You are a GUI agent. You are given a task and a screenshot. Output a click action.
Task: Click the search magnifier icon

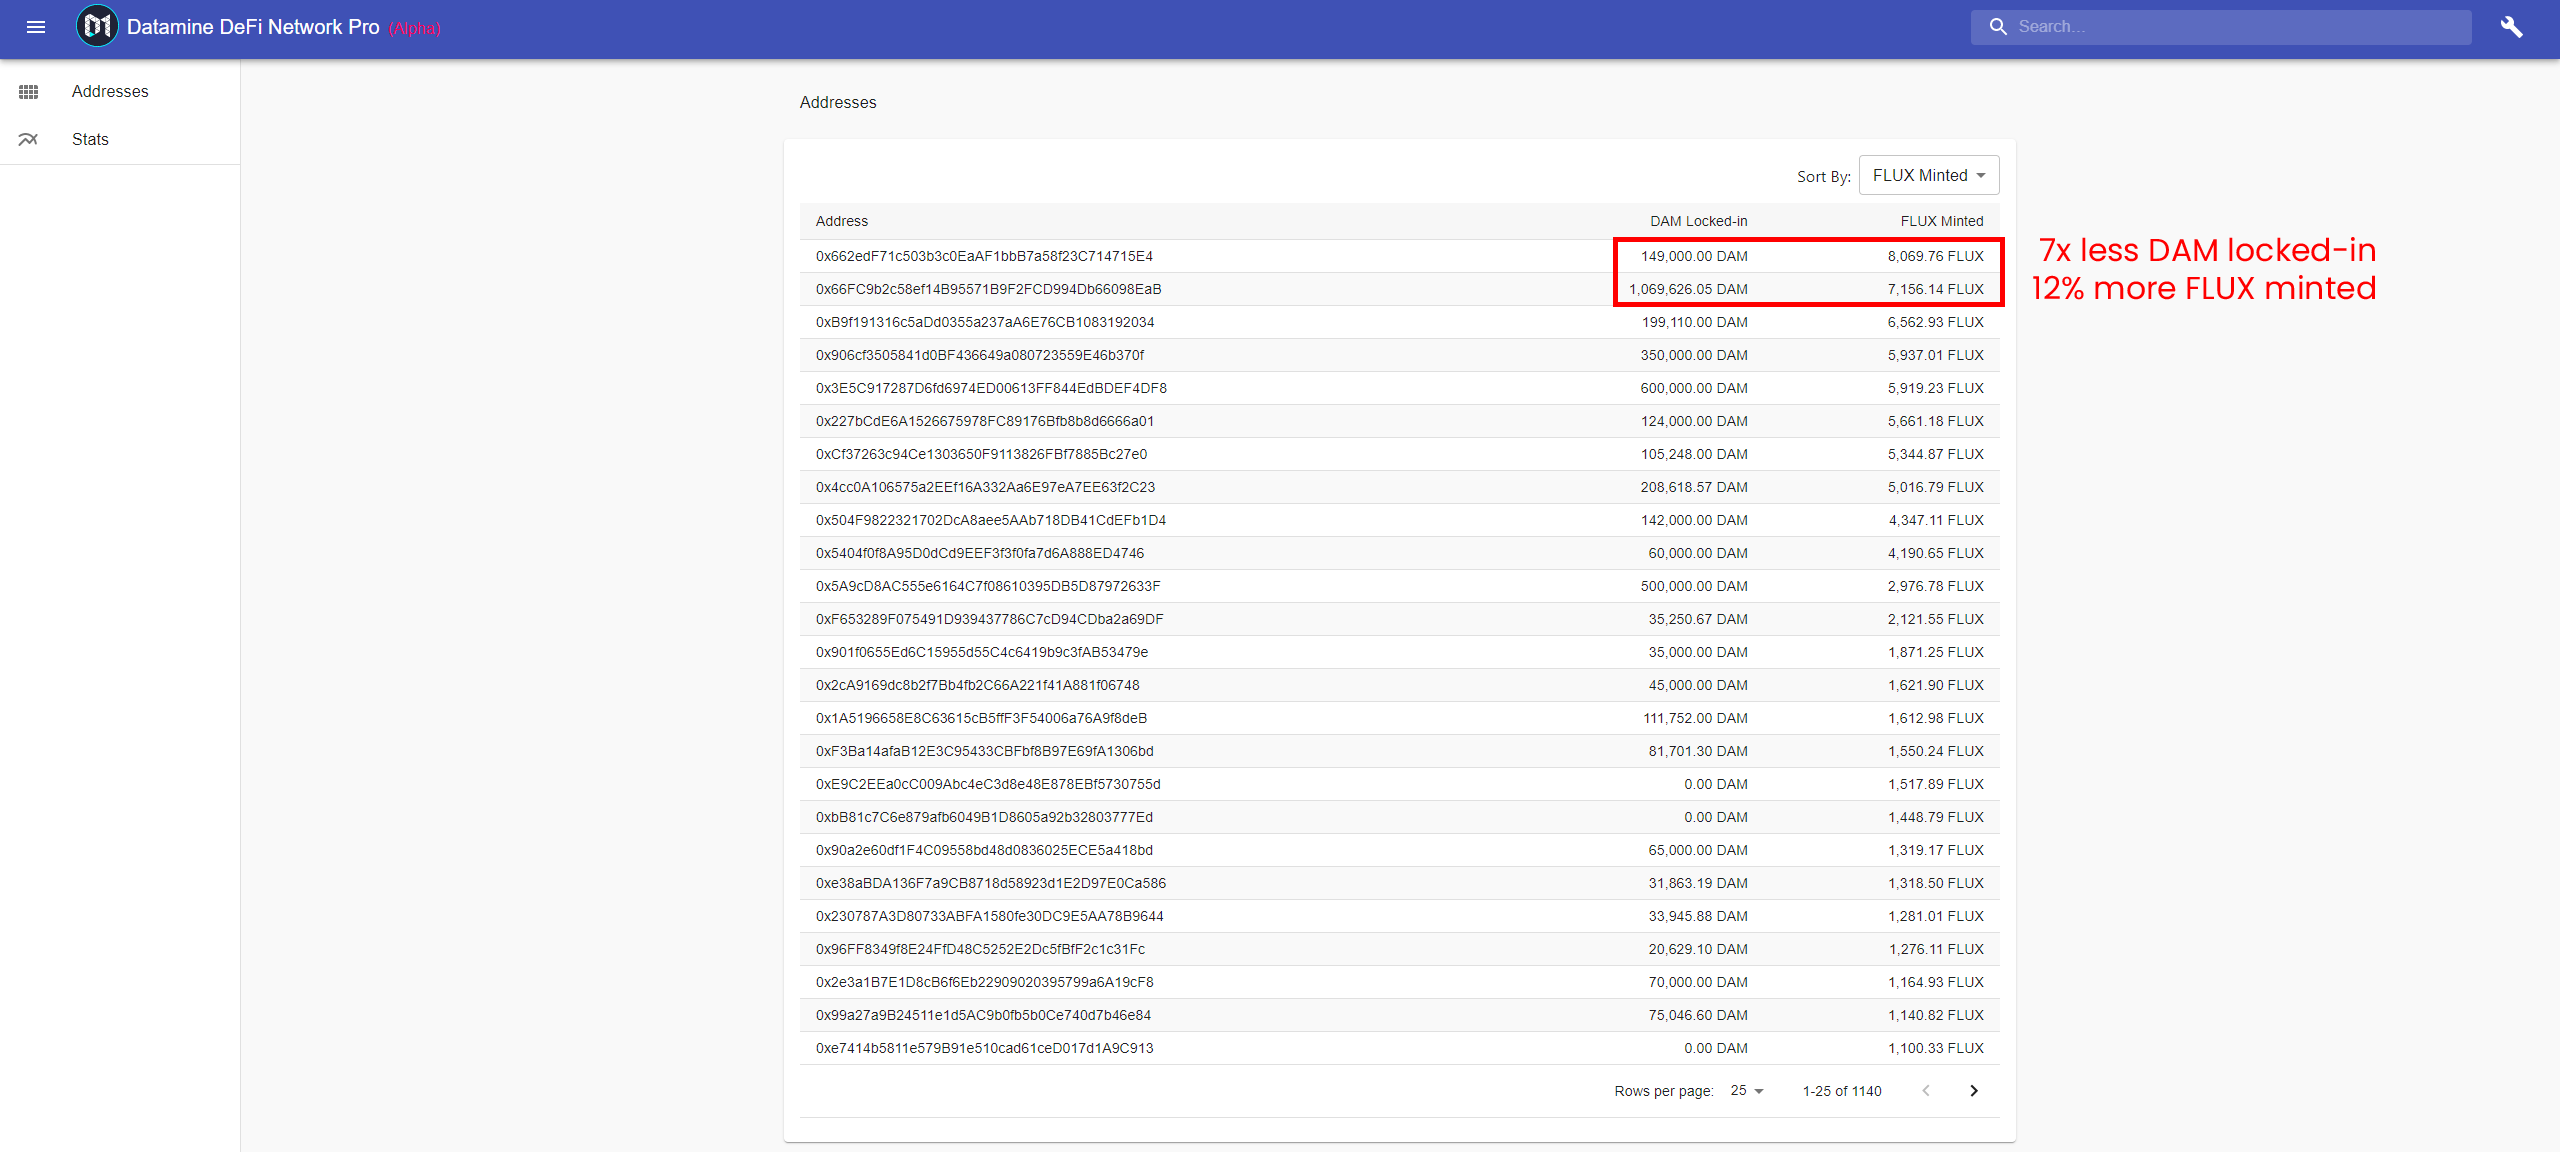[x=1998, y=27]
